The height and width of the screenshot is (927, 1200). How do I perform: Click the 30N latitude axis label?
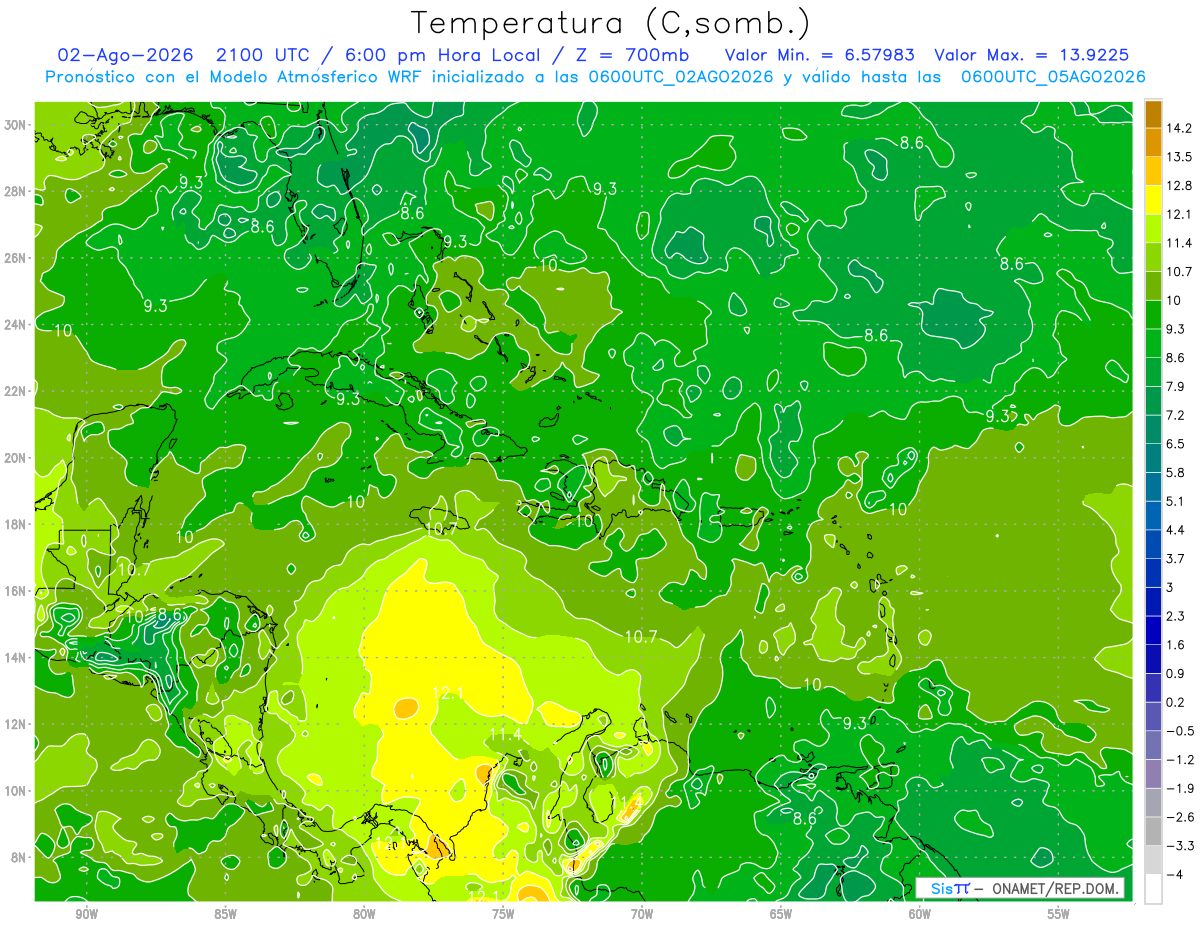[x=17, y=125]
